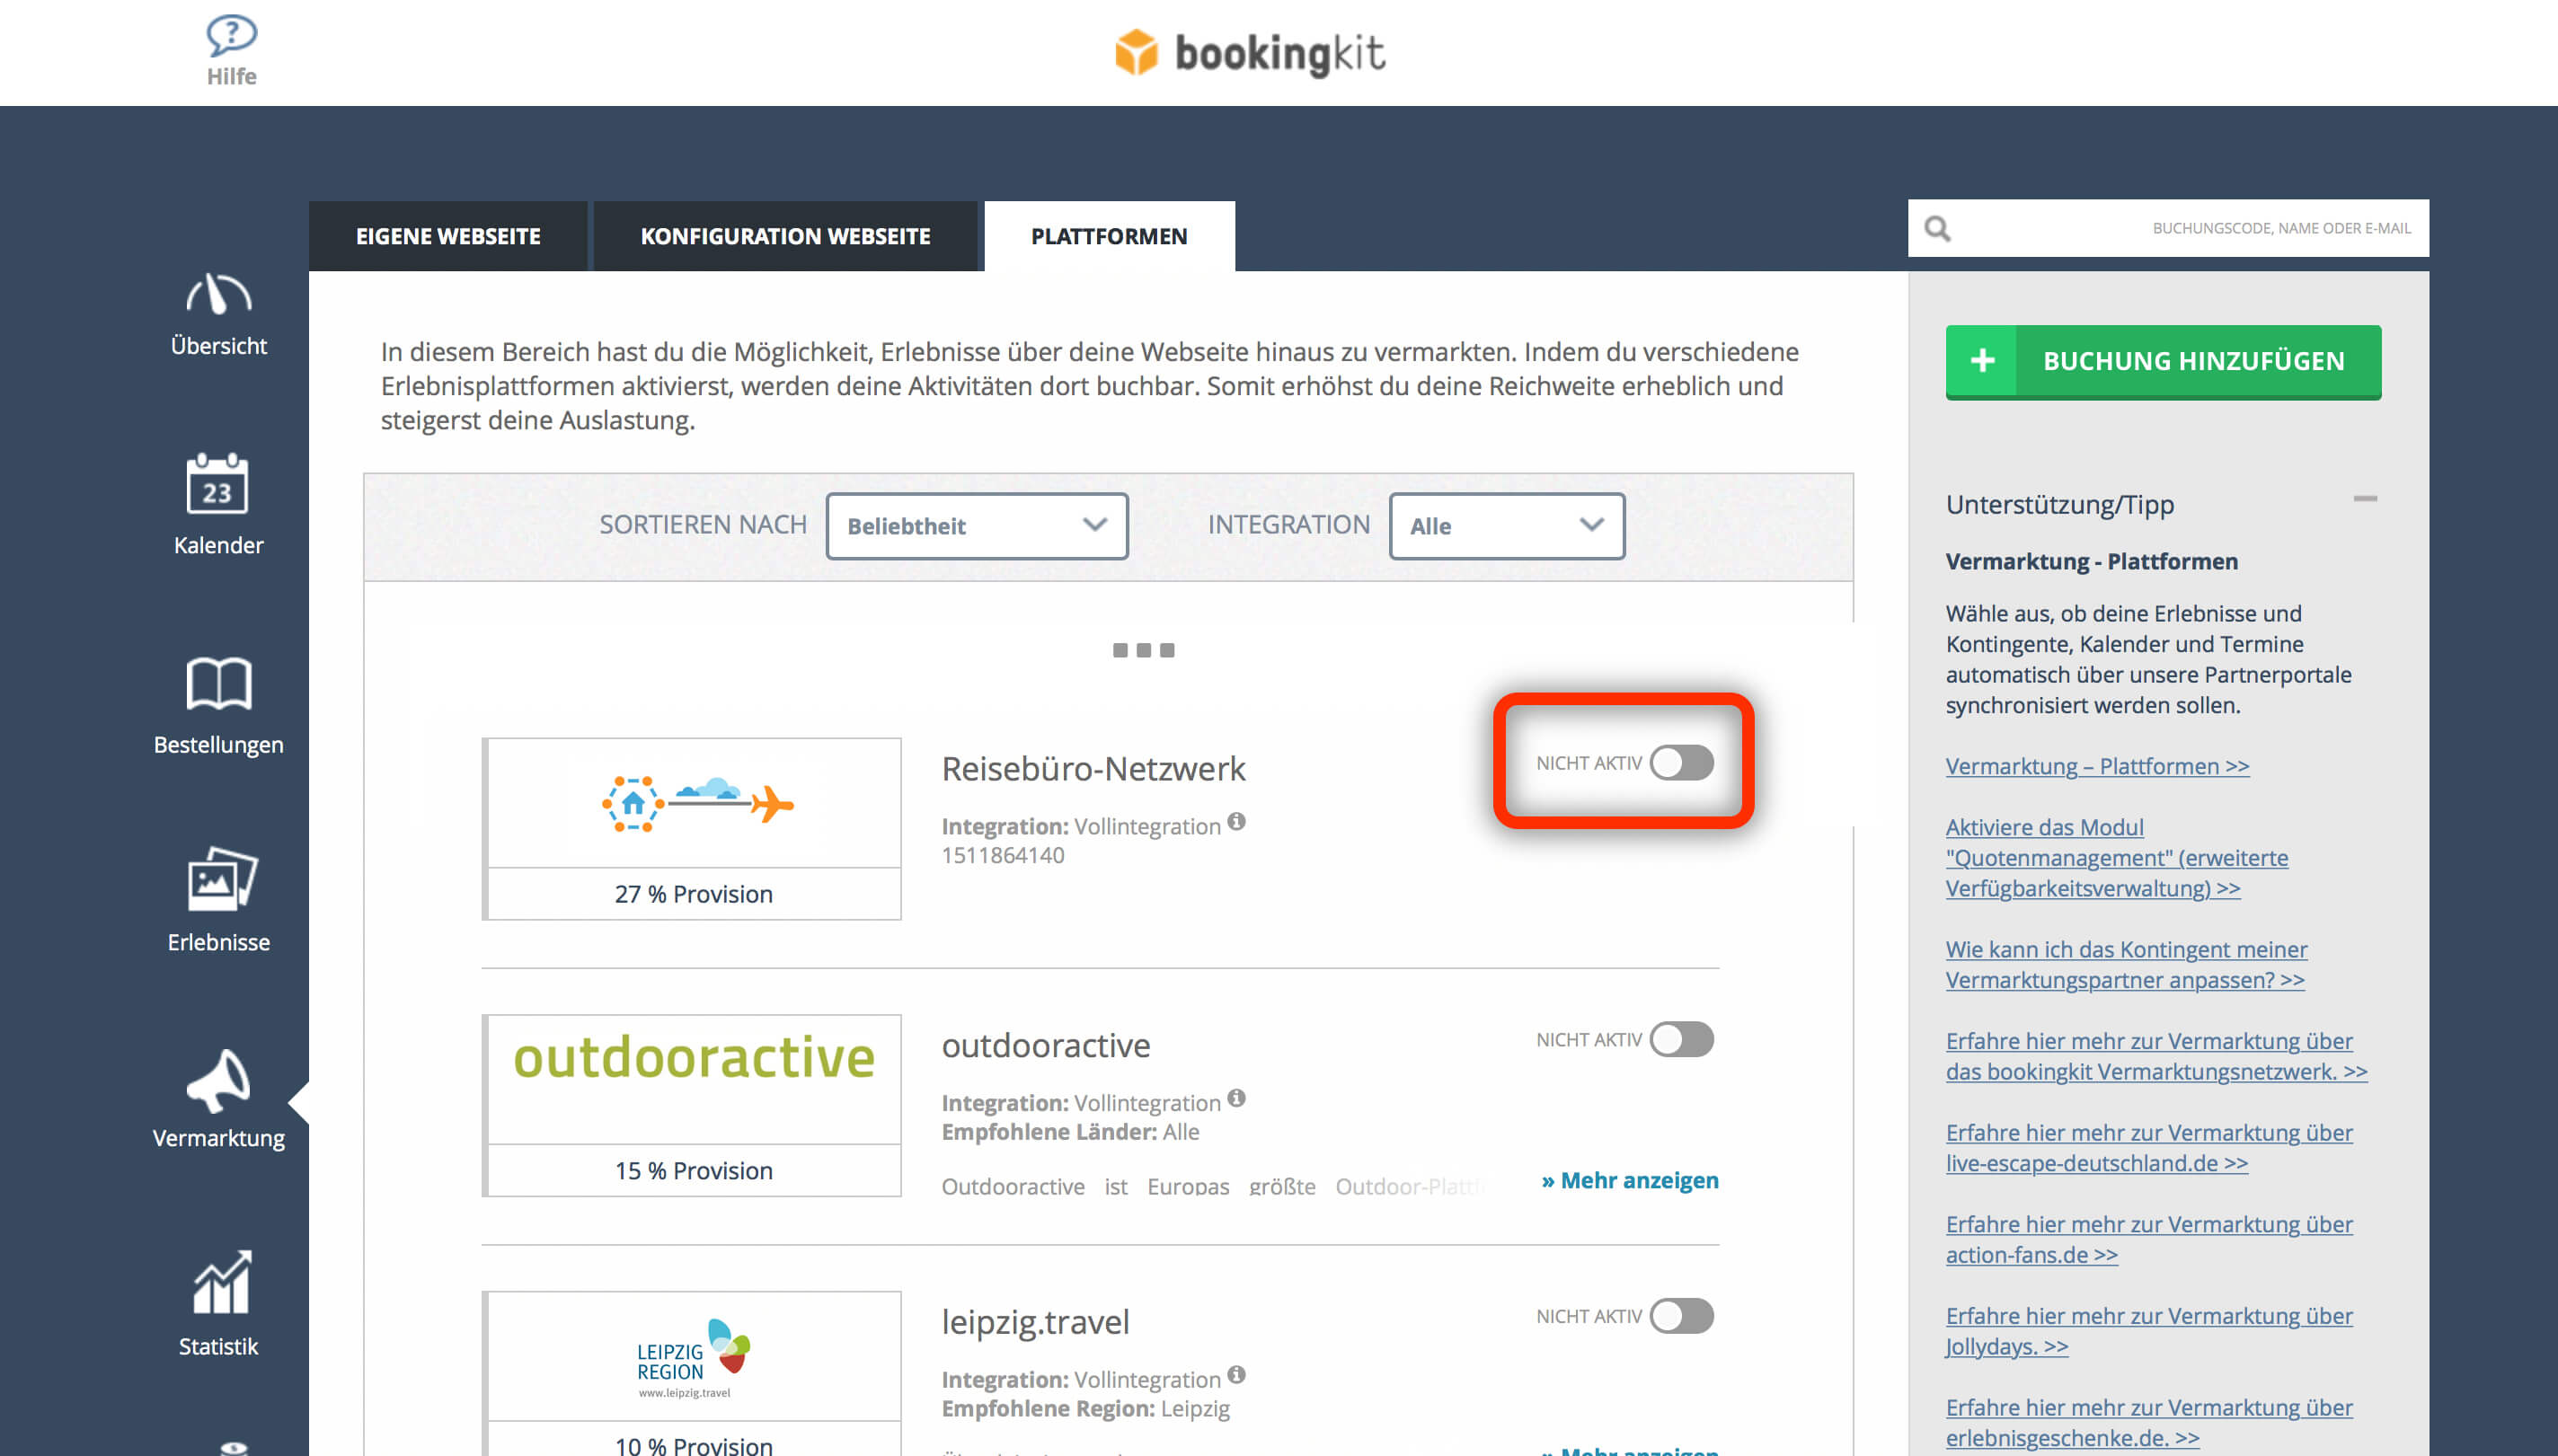Click the integration ID 1511864140

pos(1003,856)
